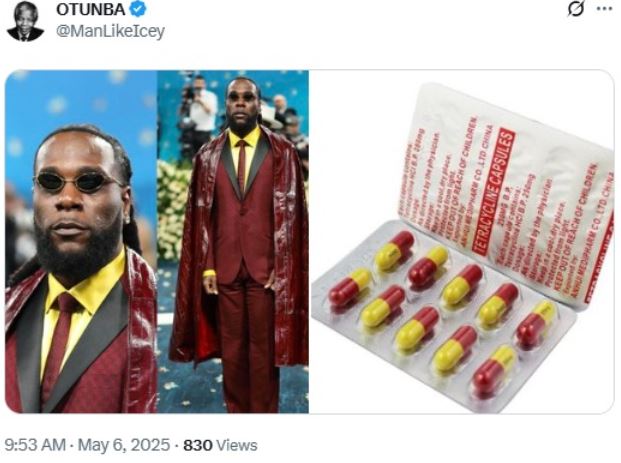Open the full-body maroon suit photo
Screen dimensions: 621x463
click(233, 242)
